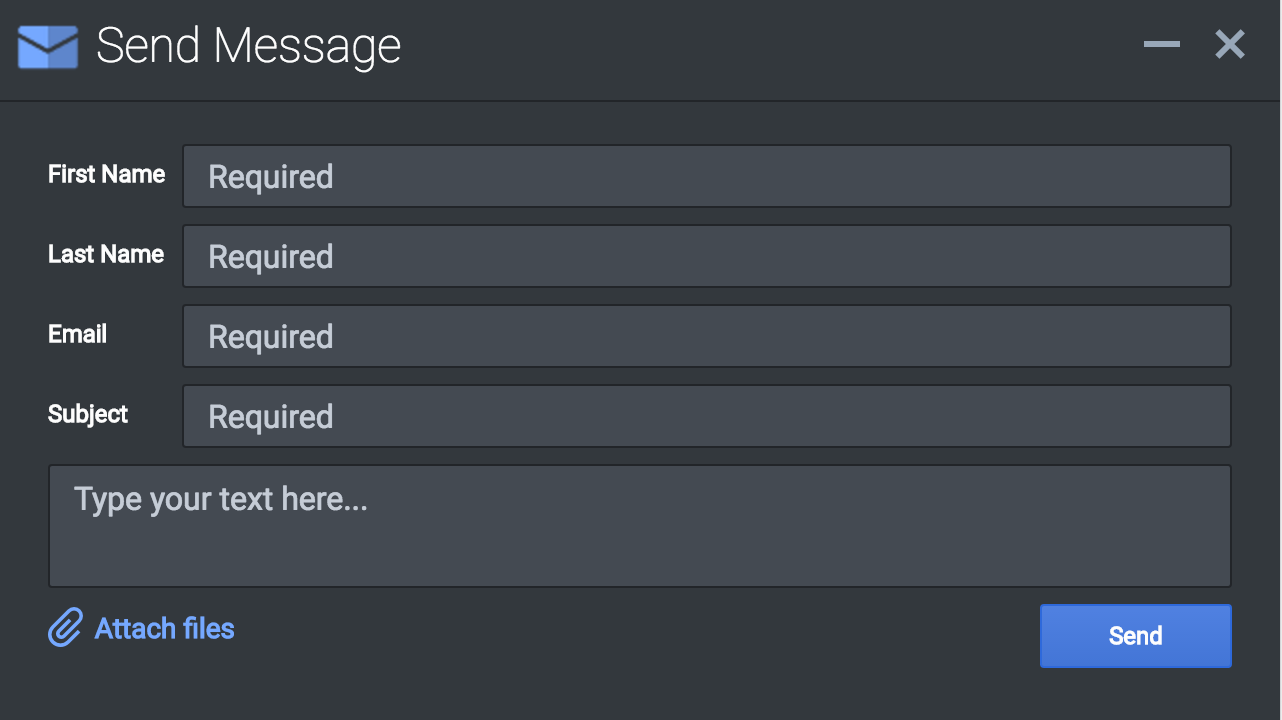This screenshot has width=1282, height=720.
Task: Click the 'Type your text here...' placeholder
Action: 221,498
